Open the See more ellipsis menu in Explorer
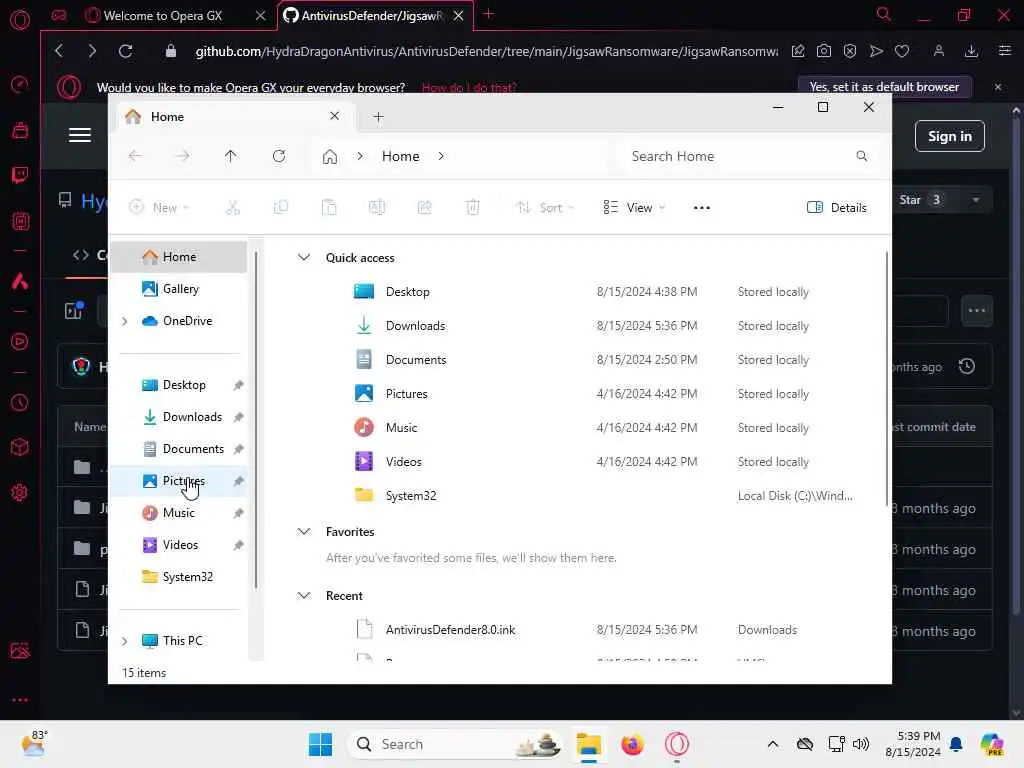 click(701, 208)
